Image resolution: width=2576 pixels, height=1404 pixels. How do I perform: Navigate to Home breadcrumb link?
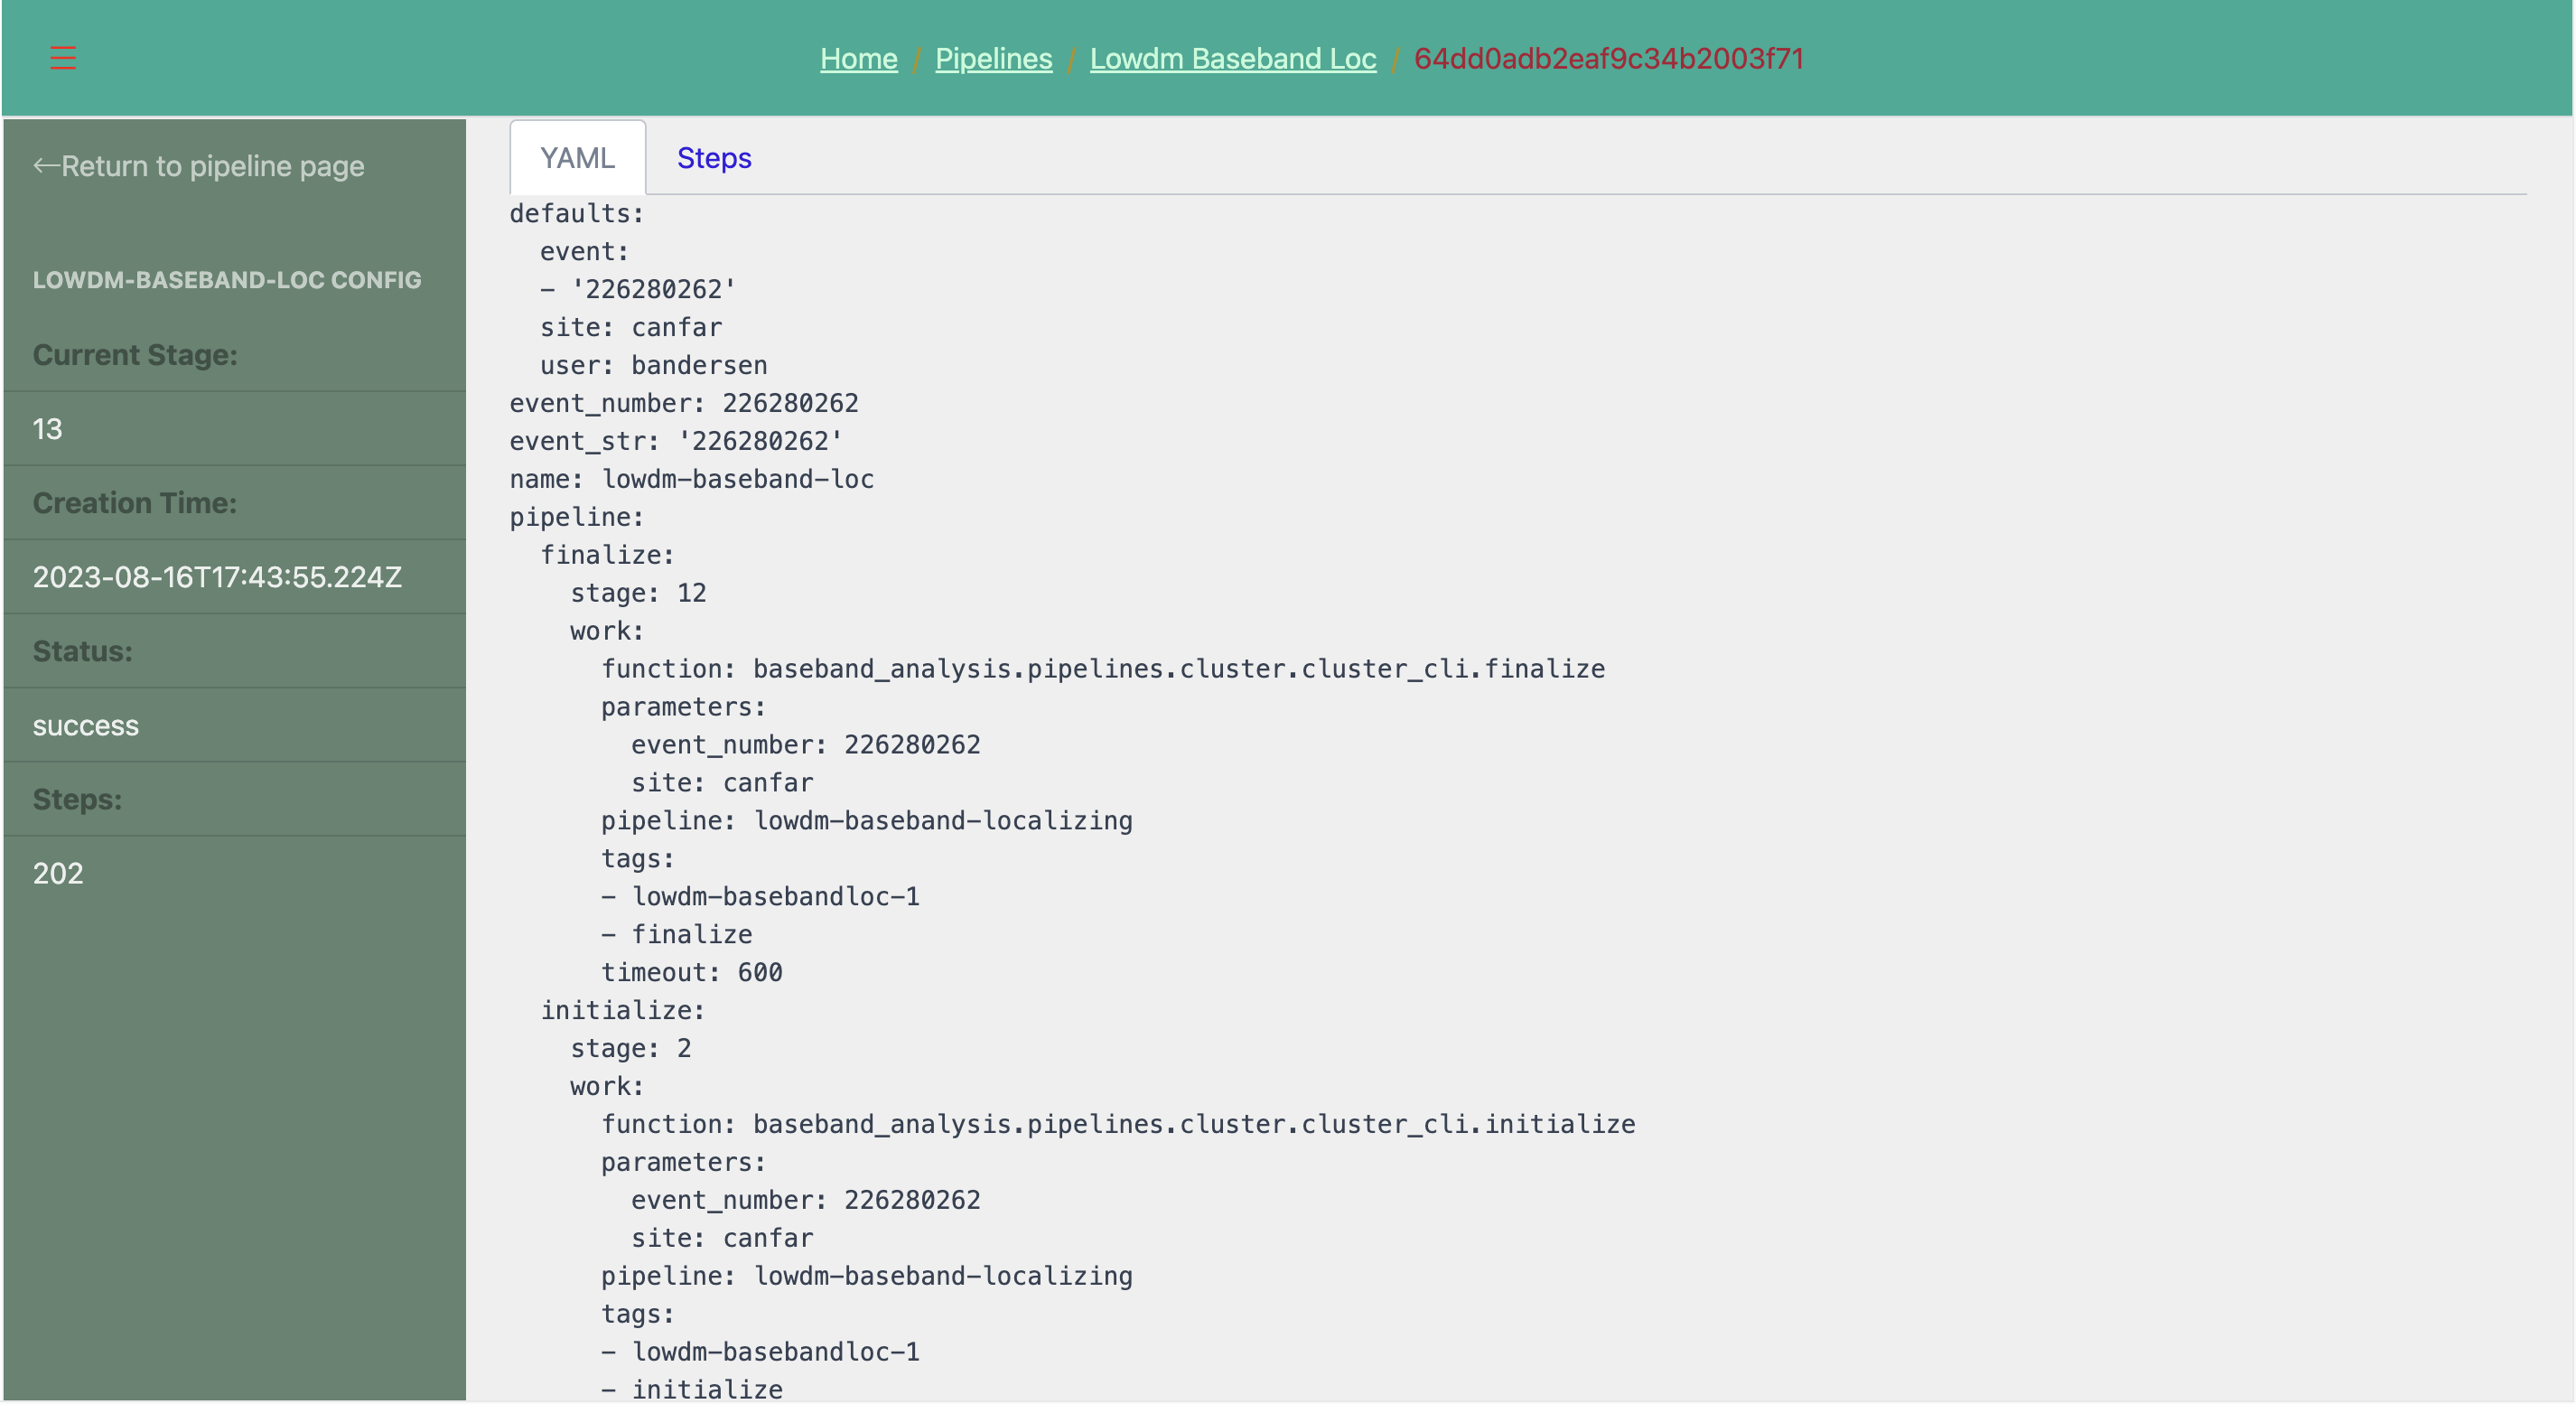[857, 57]
